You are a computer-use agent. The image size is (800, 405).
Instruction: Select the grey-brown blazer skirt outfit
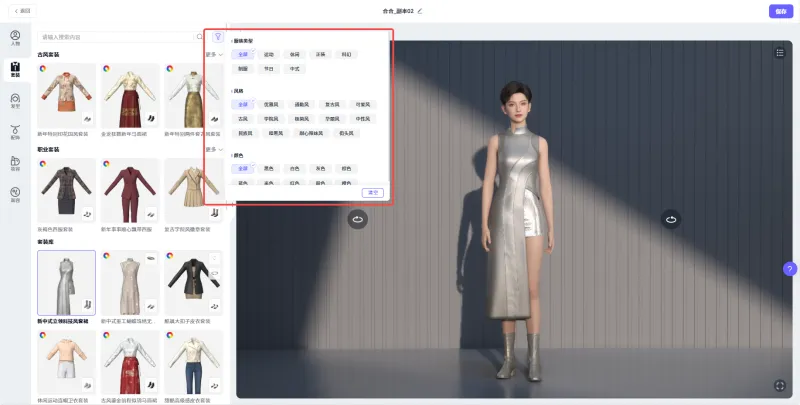point(66,190)
